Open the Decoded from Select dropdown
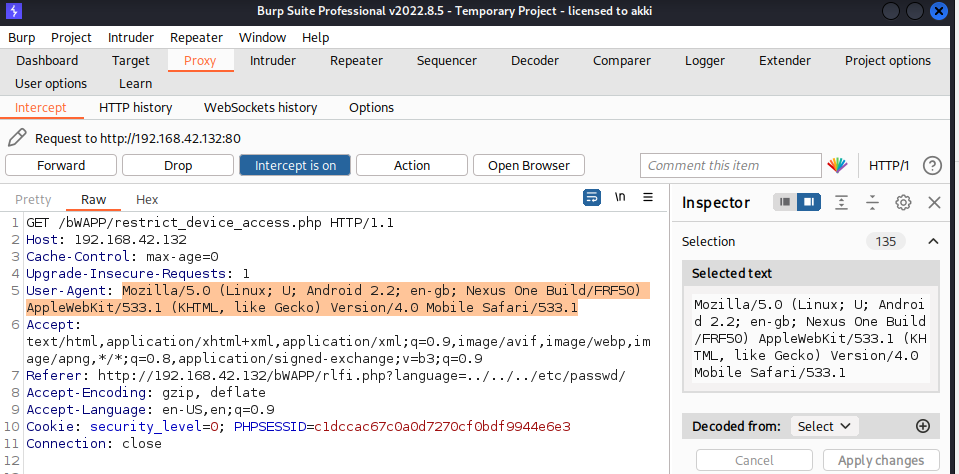The width and height of the screenshot is (959, 474). (x=824, y=426)
